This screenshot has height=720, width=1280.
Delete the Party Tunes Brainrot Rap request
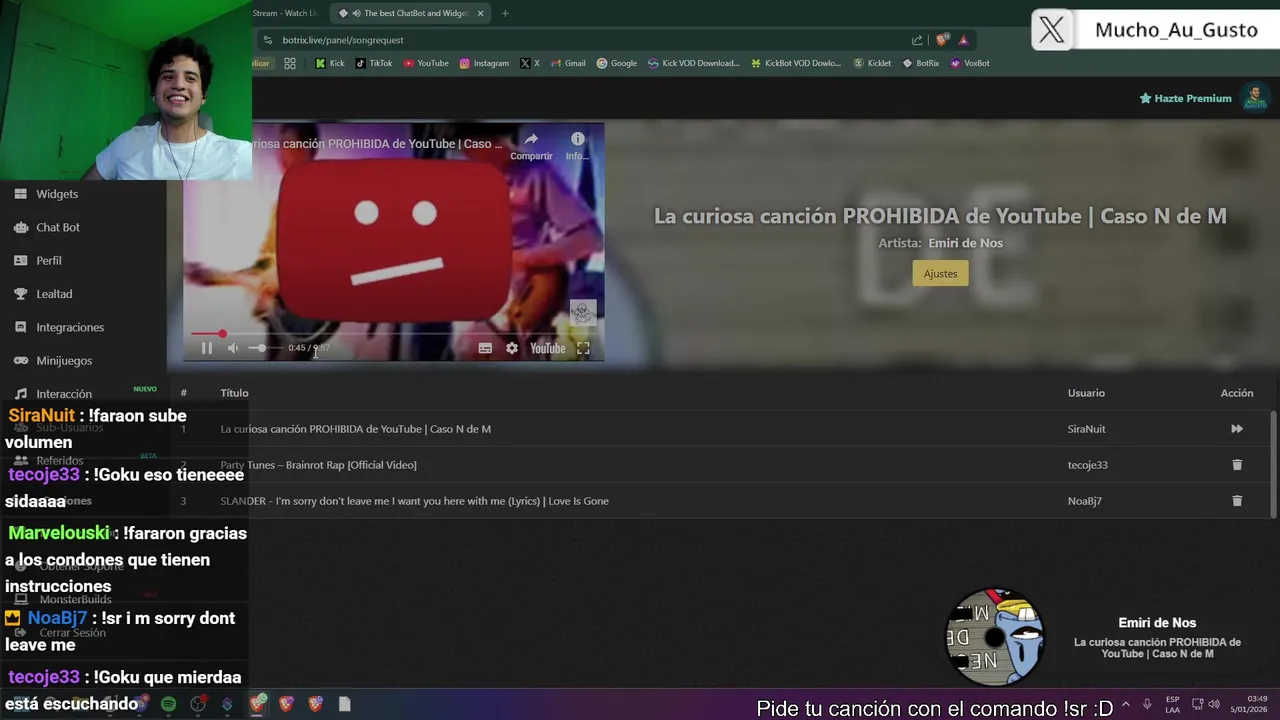click(1237, 465)
